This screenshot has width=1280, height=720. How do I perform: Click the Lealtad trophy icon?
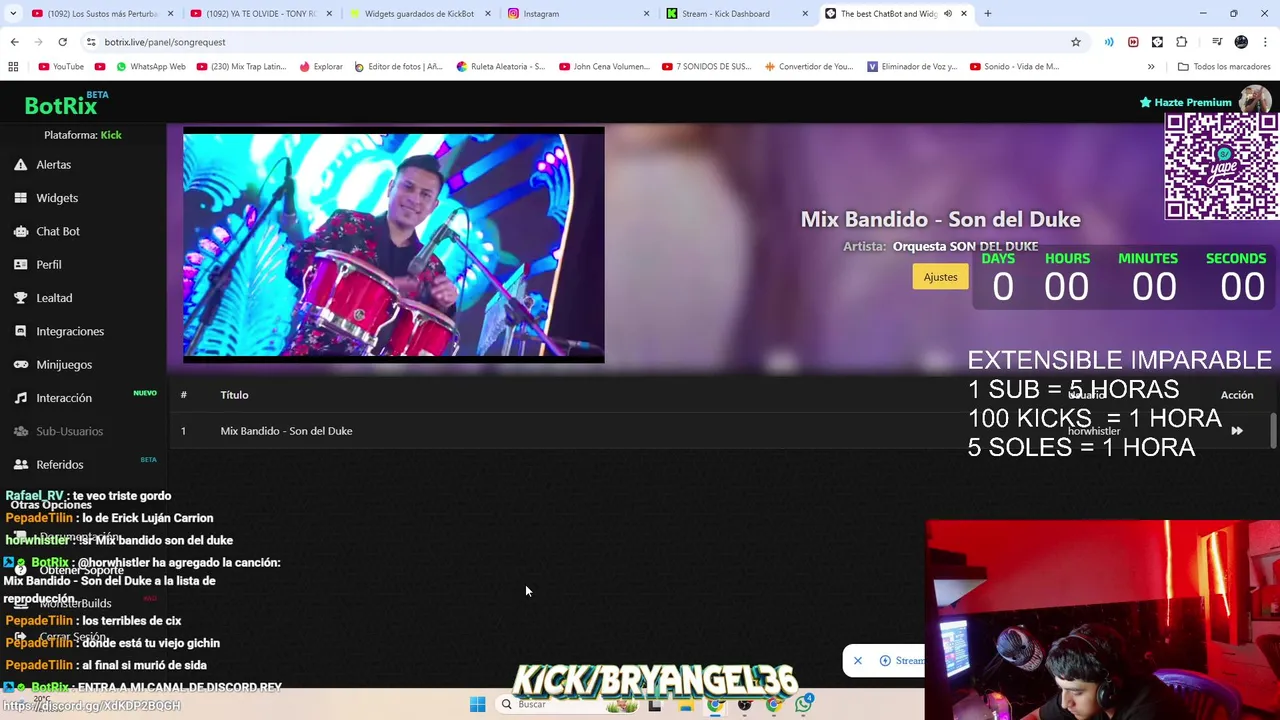coord(20,298)
